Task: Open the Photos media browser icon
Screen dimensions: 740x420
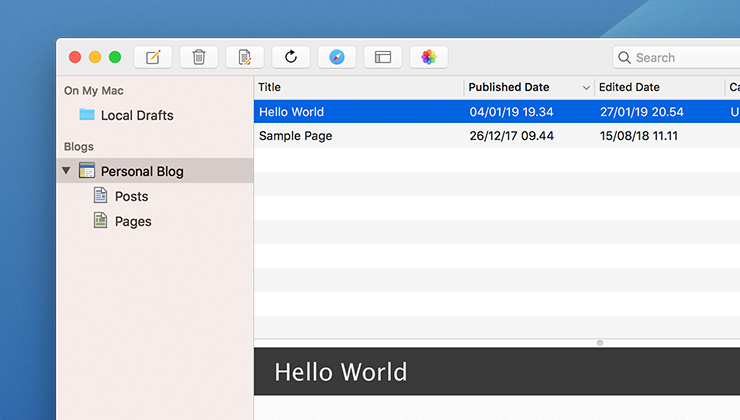Action: 429,57
